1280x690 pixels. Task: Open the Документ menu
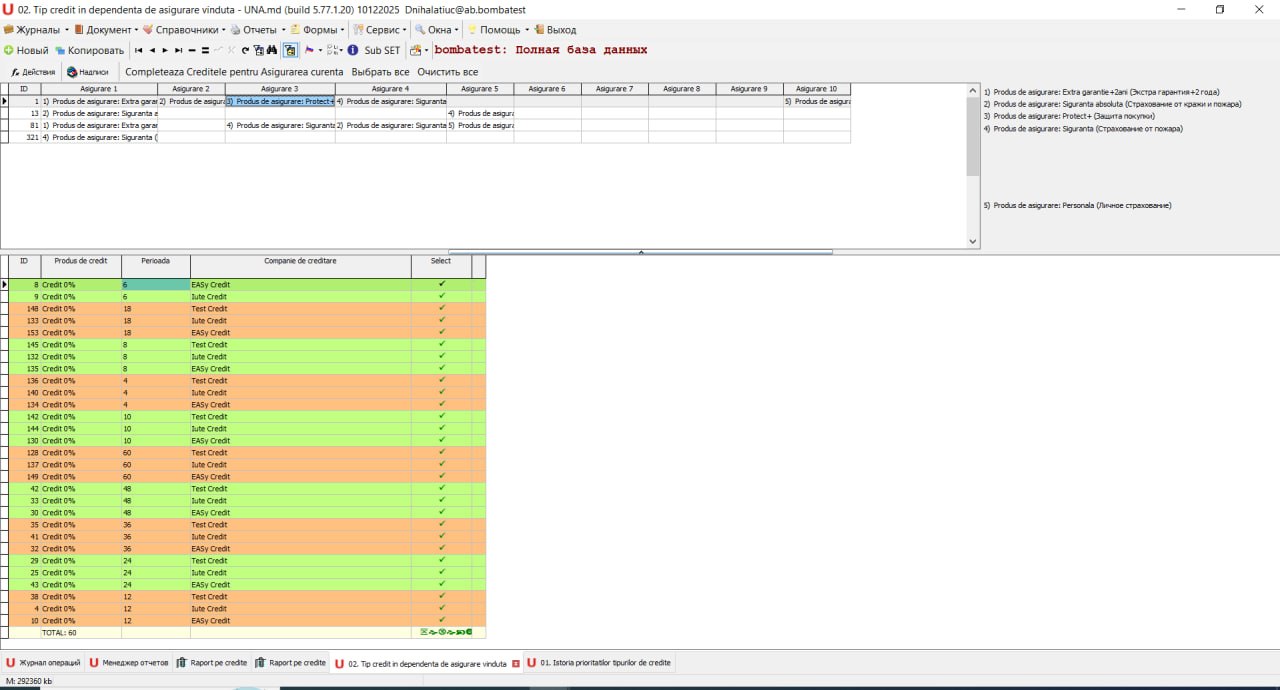tap(105, 30)
